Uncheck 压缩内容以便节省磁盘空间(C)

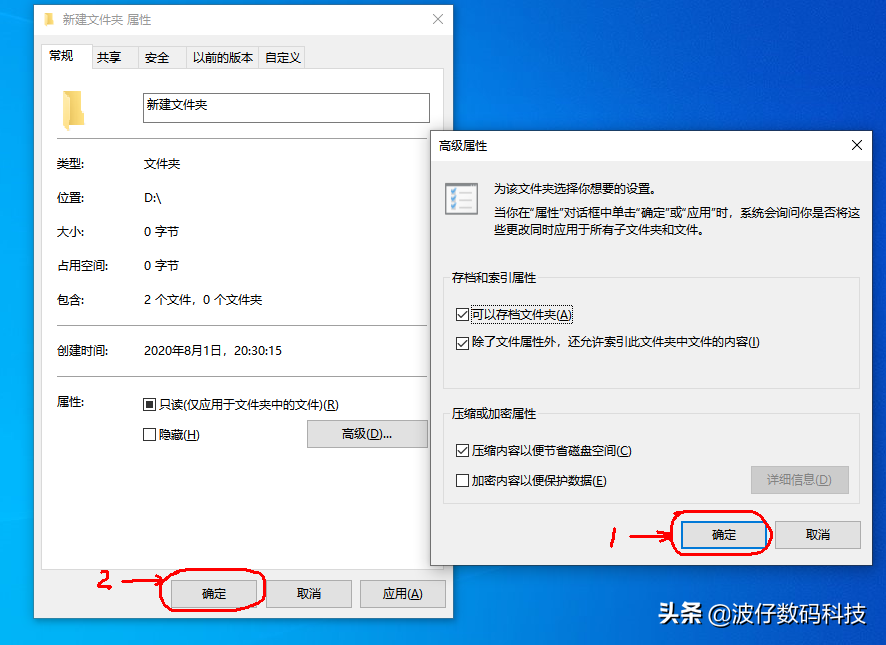(462, 451)
